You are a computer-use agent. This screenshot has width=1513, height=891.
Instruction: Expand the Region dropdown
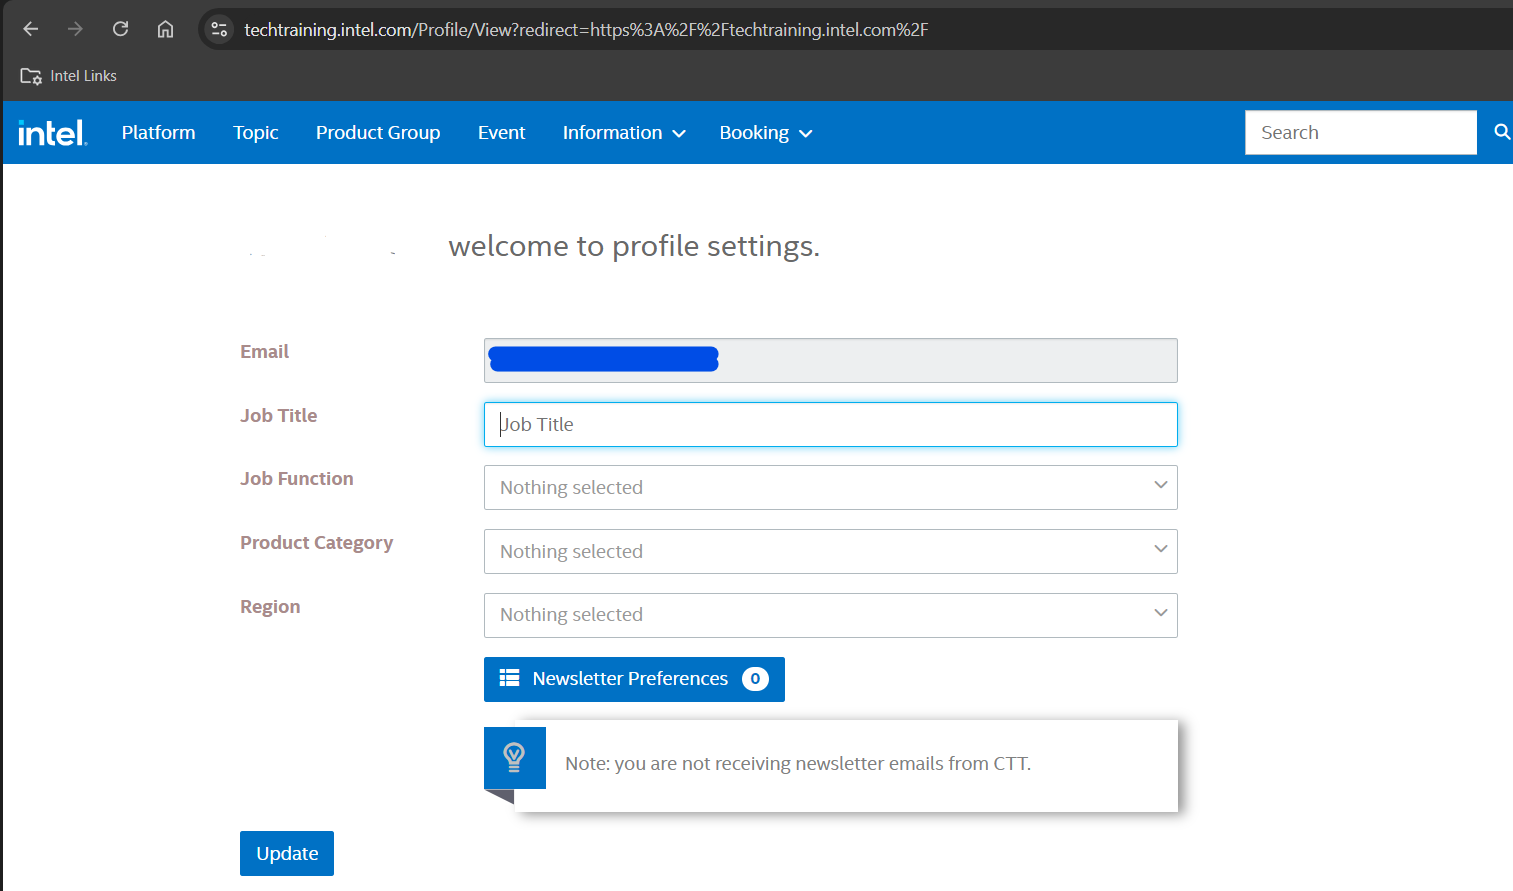tap(830, 615)
